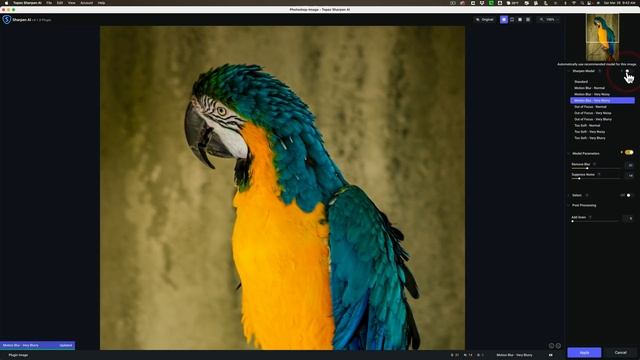This screenshot has height=360, width=640.
Task: Open the Topaz Sharpen AI menu
Action: [27, 3]
